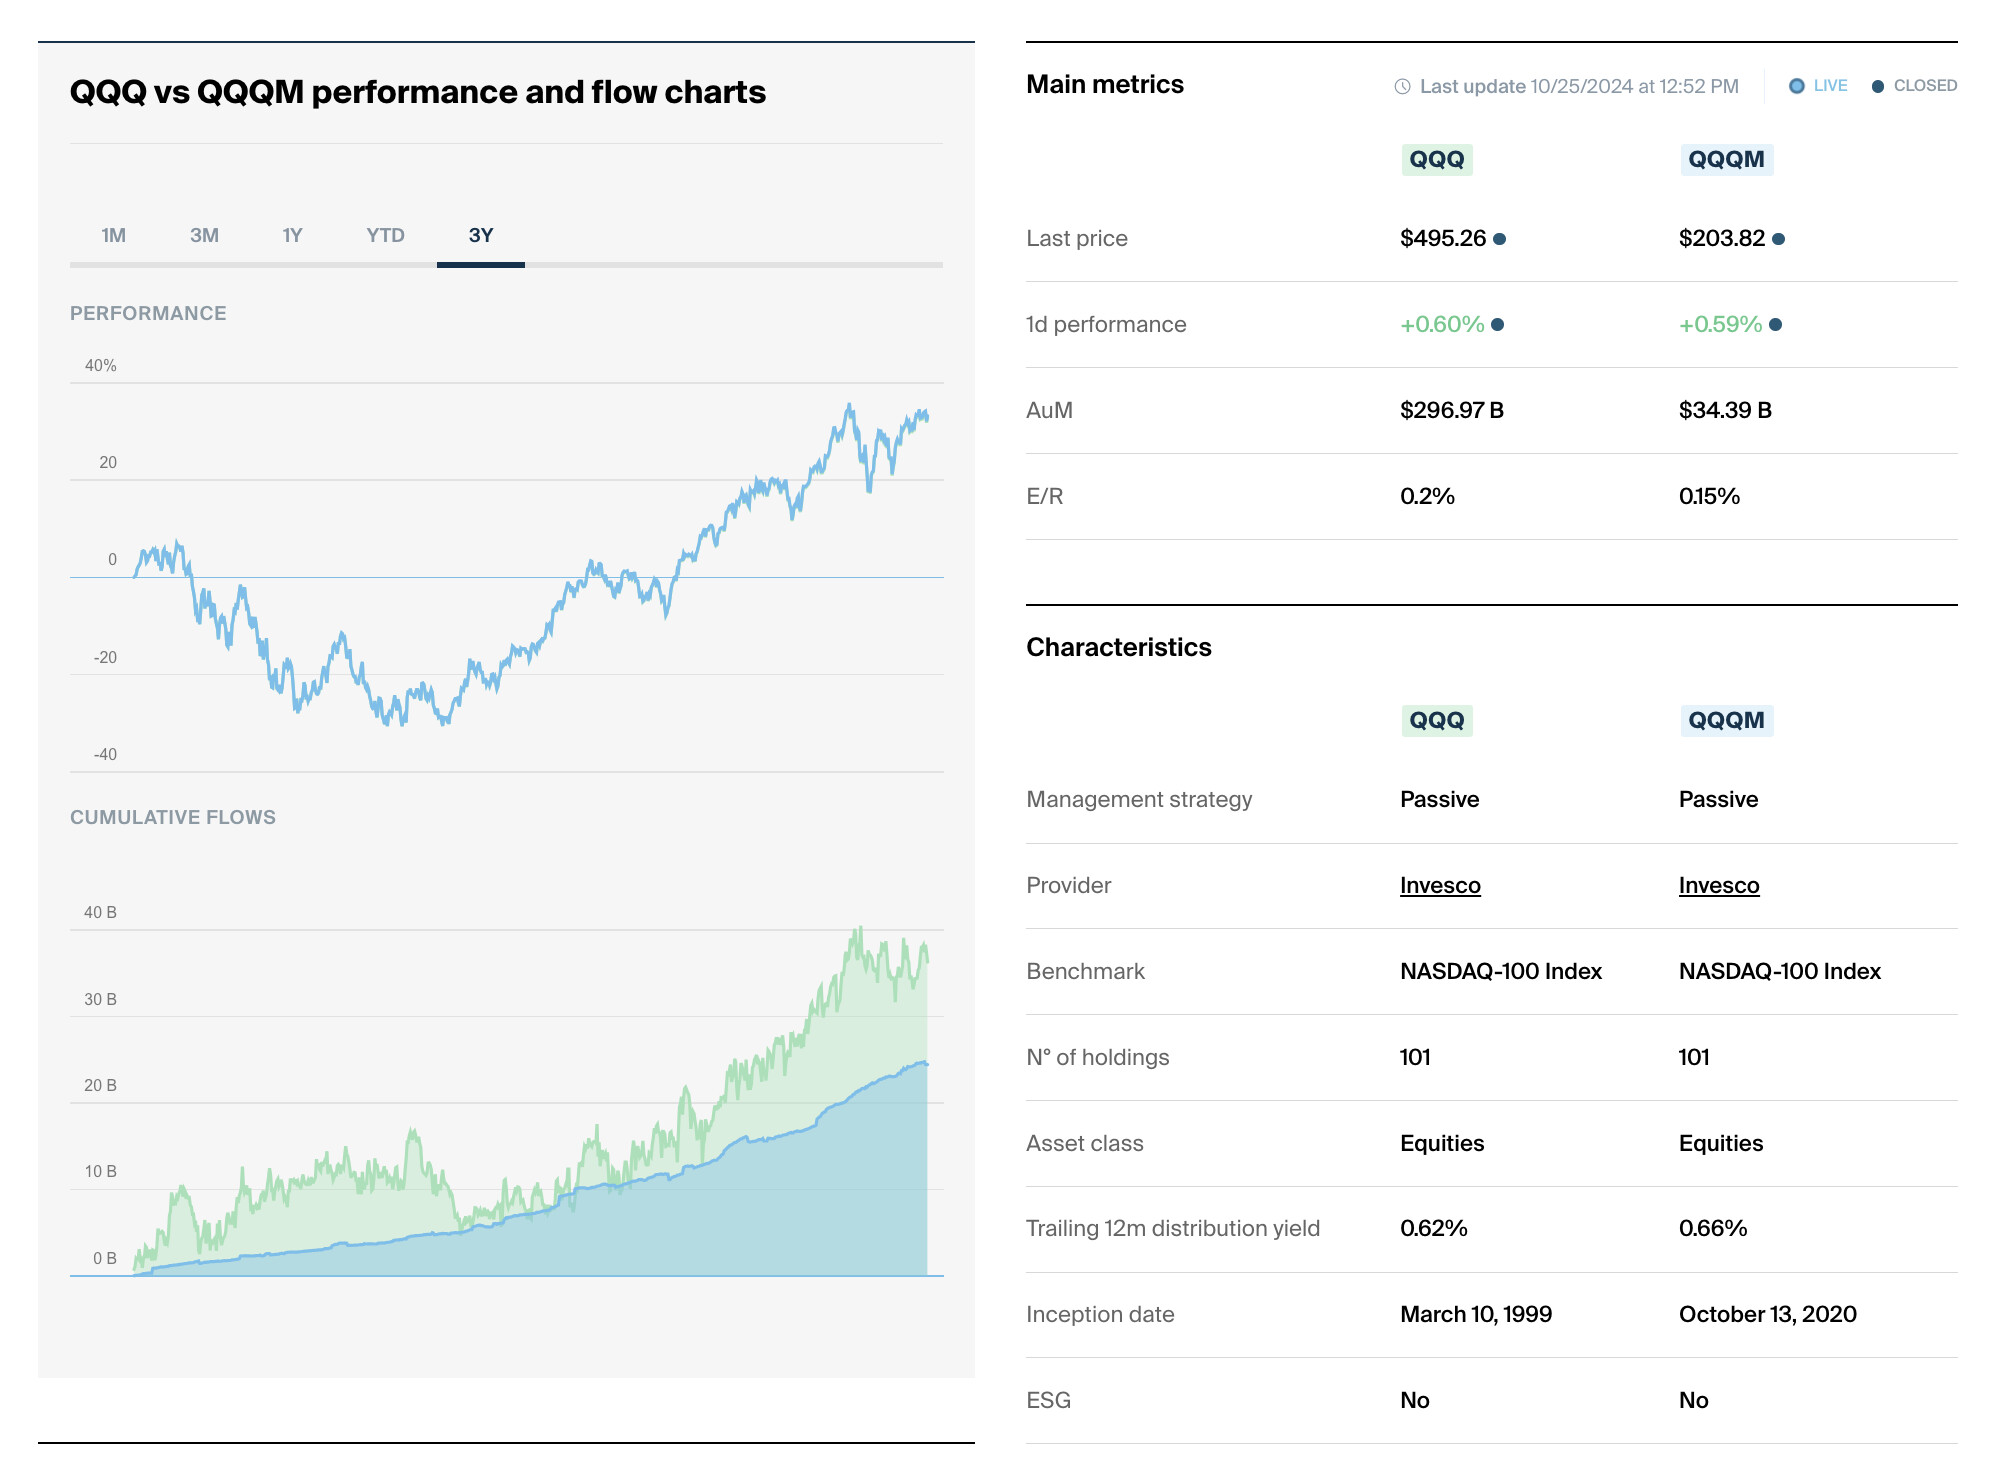
Task: Click the CUMULATIVE FLOWS chart label
Action: [173, 817]
